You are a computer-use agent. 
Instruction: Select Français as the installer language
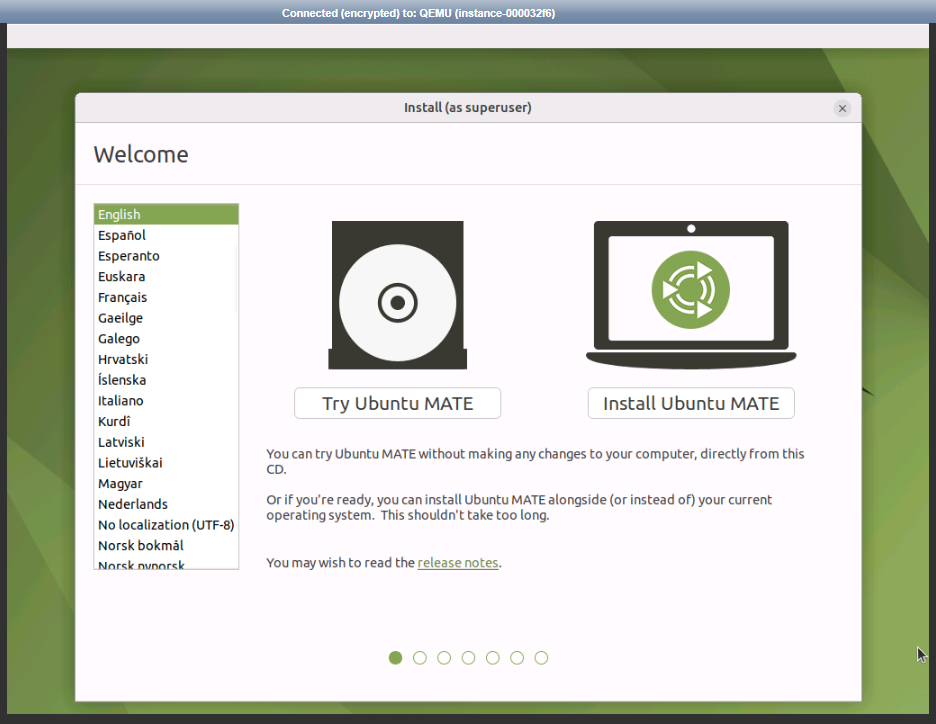coord(122,297)
